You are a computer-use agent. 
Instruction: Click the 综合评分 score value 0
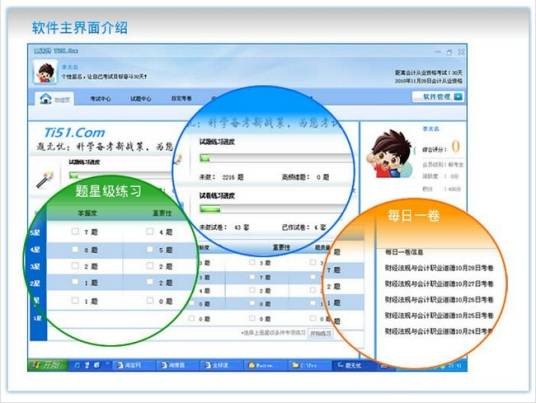click(455, 147)
